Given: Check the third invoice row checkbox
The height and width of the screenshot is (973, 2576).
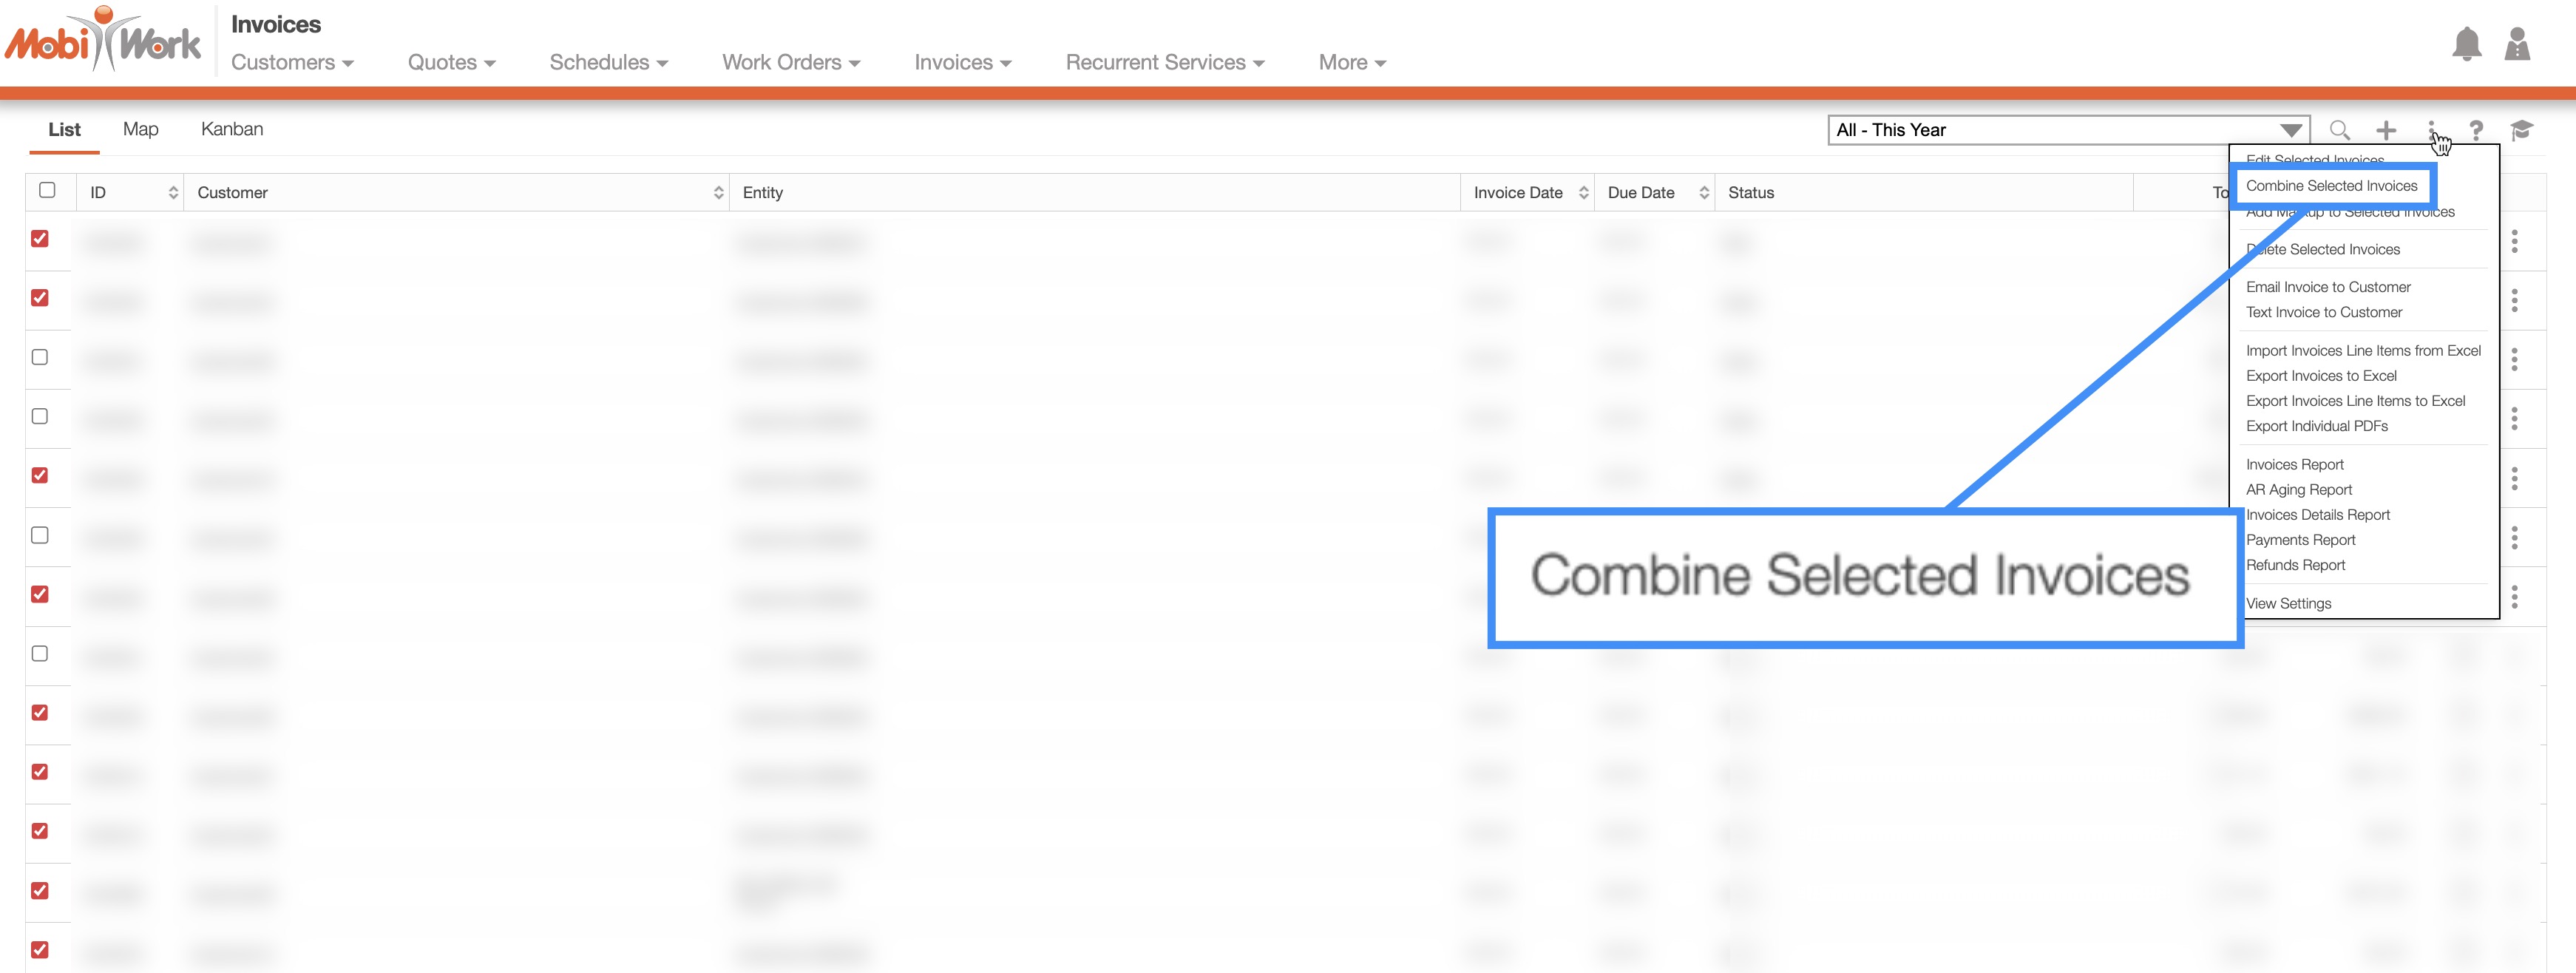Looking at the screenshot, I should coord(40,357).
